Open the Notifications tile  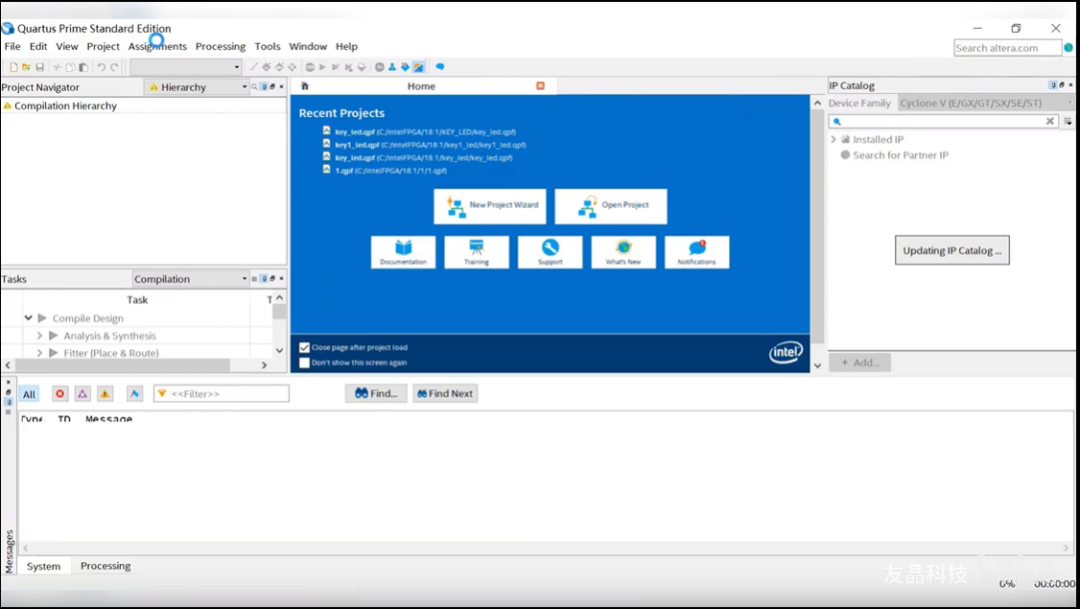click(x=696, y=252)
